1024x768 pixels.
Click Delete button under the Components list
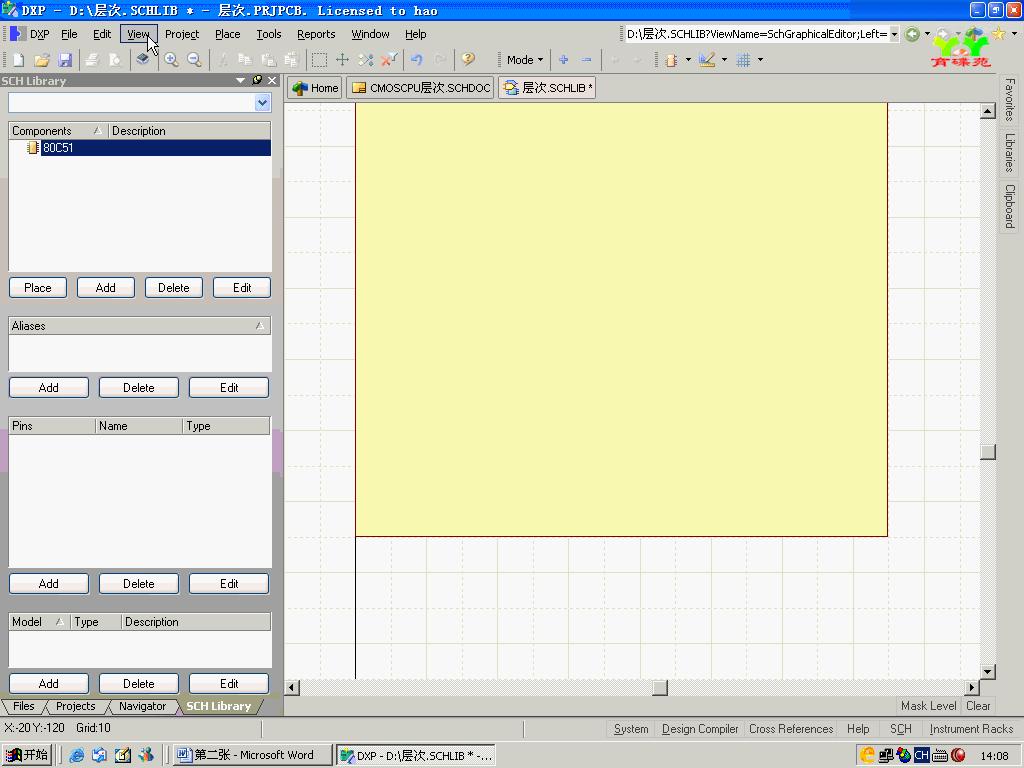click(174, 288)
